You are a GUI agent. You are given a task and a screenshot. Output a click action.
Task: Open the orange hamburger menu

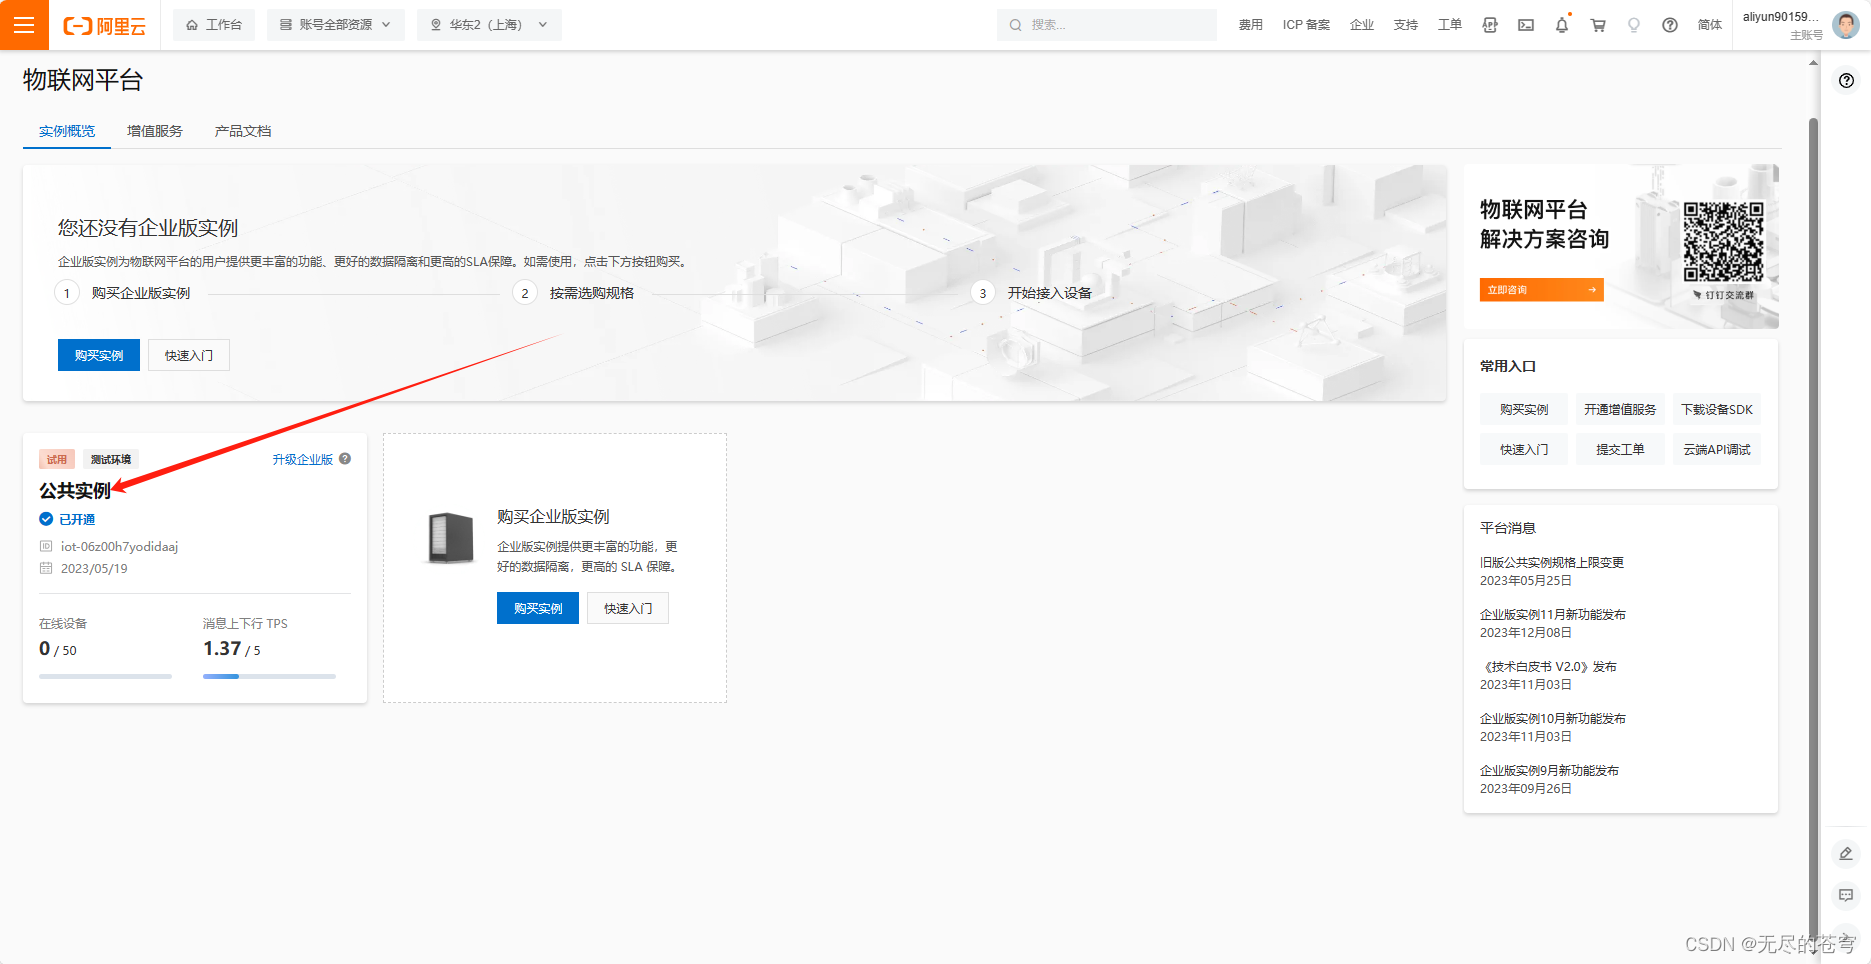click(24, 25)
